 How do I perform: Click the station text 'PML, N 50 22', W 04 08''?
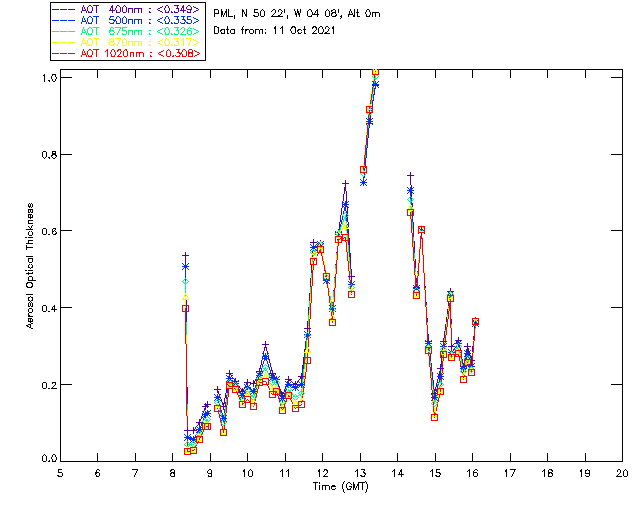pos(278,13)
